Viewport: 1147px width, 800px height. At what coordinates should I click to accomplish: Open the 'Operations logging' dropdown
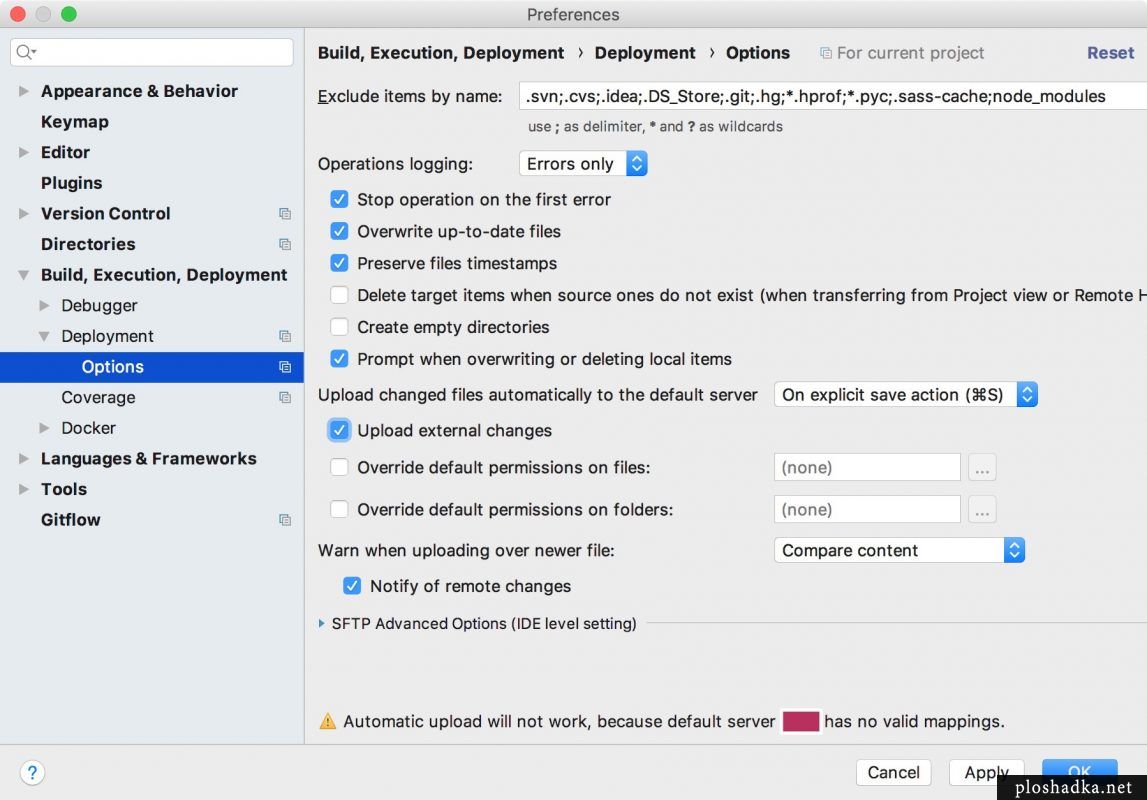click(x=637, y=163)
